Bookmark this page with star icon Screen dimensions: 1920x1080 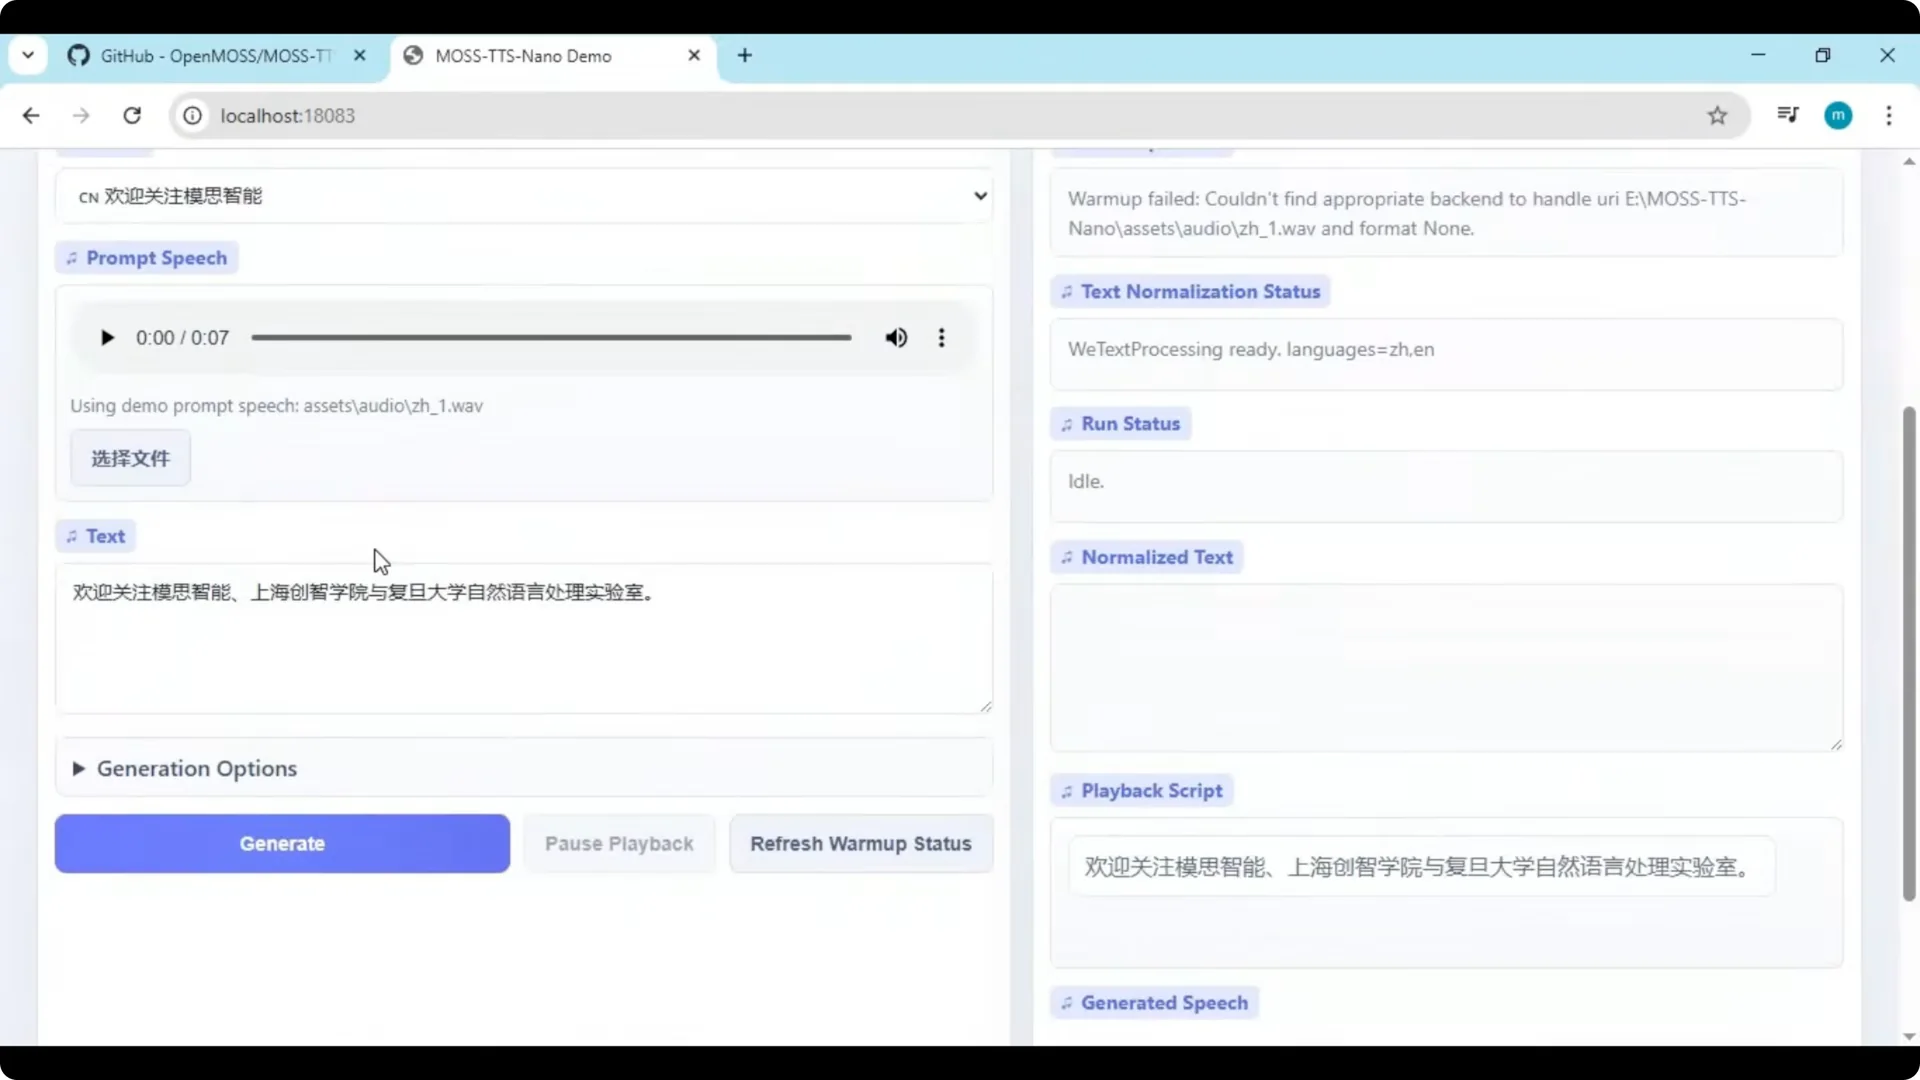pos(1717,116)
